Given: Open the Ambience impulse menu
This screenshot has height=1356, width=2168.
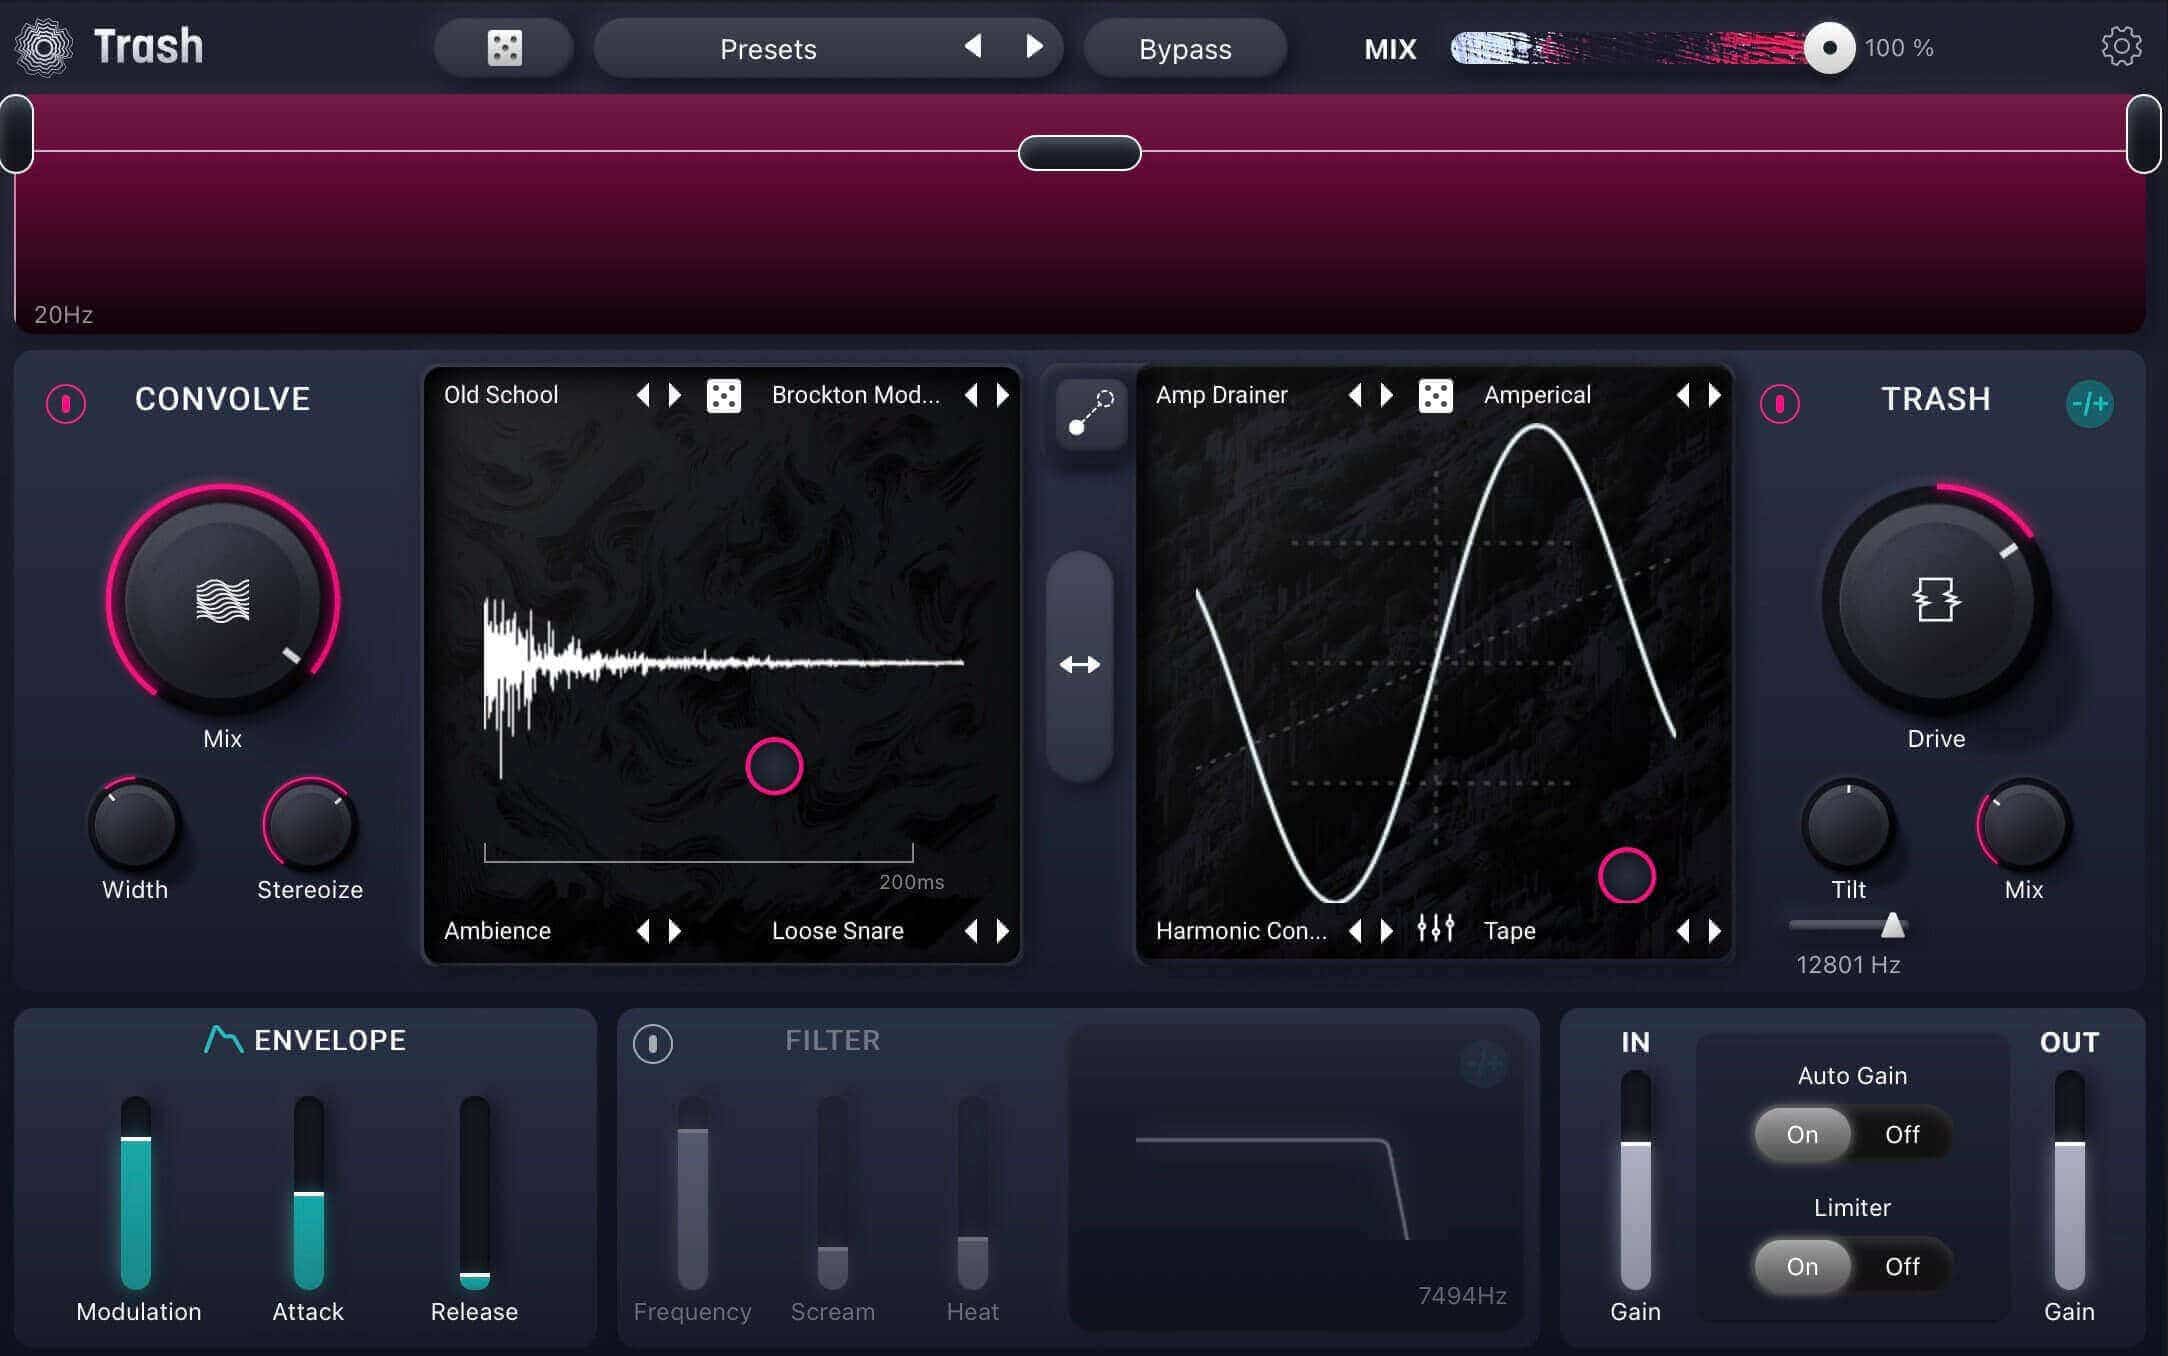Looking at the screenshot, I should (497, 931).
